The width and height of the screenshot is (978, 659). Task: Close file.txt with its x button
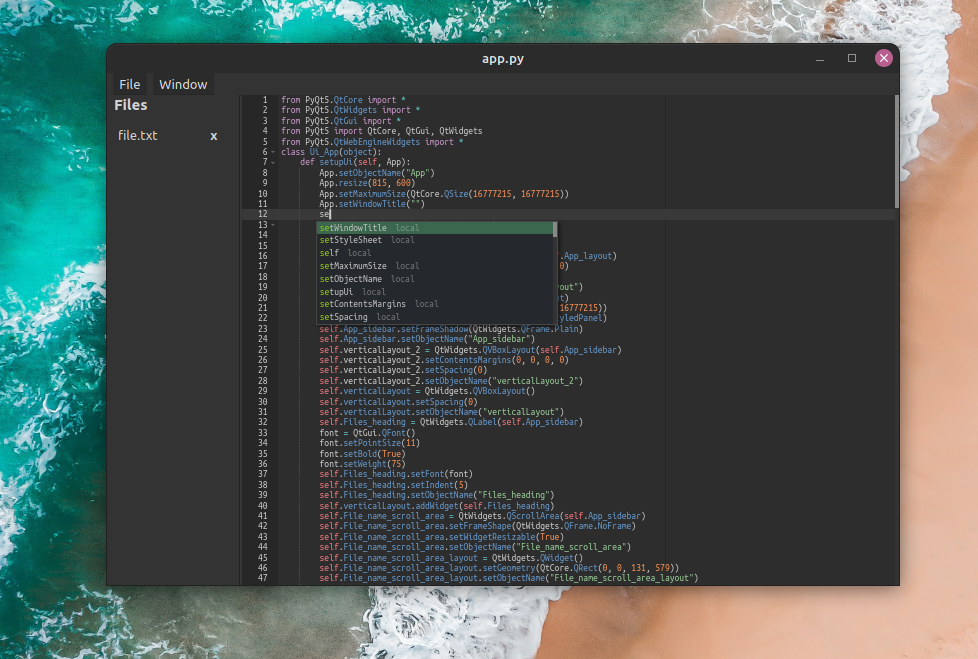coord(214,136)
